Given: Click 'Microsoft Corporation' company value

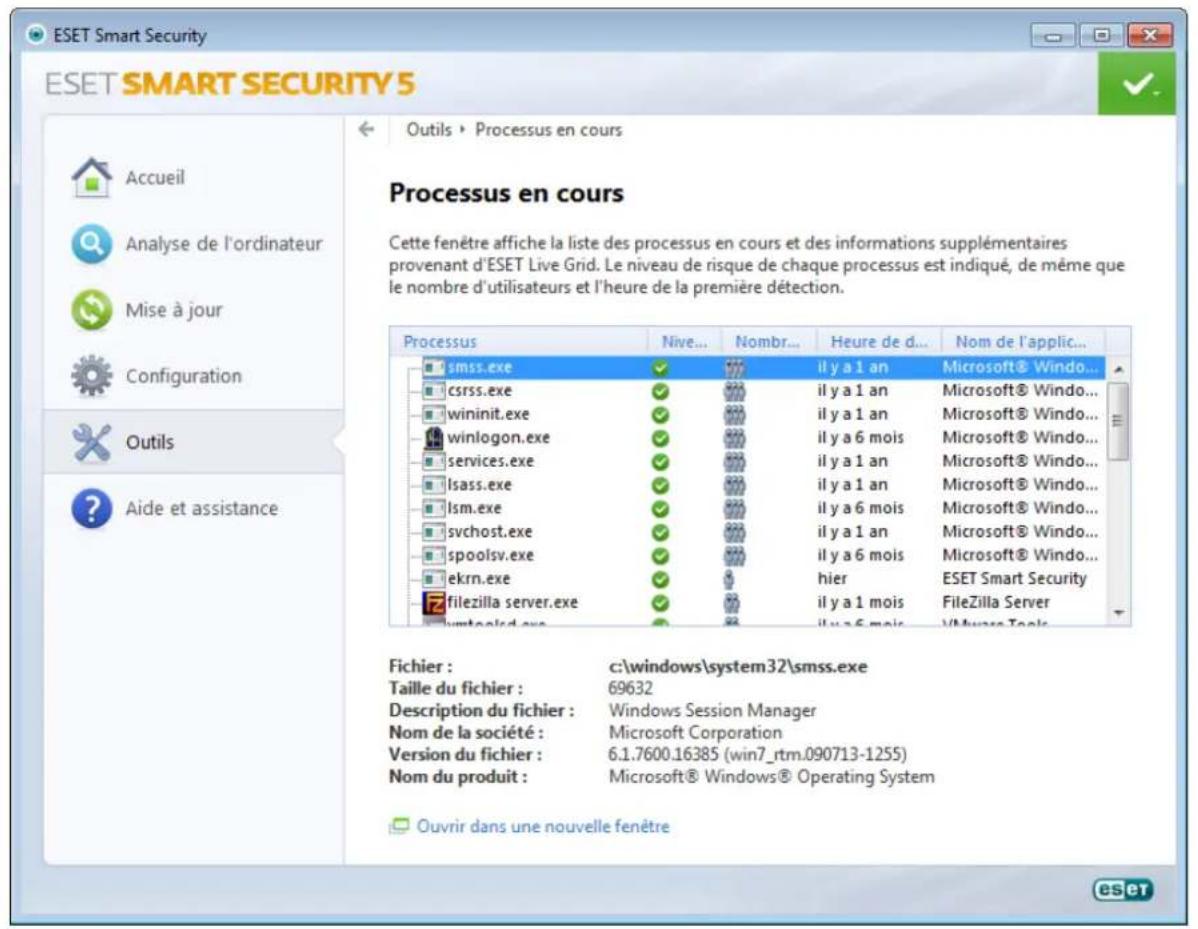Looking at the screenshot, I should 695,733.
